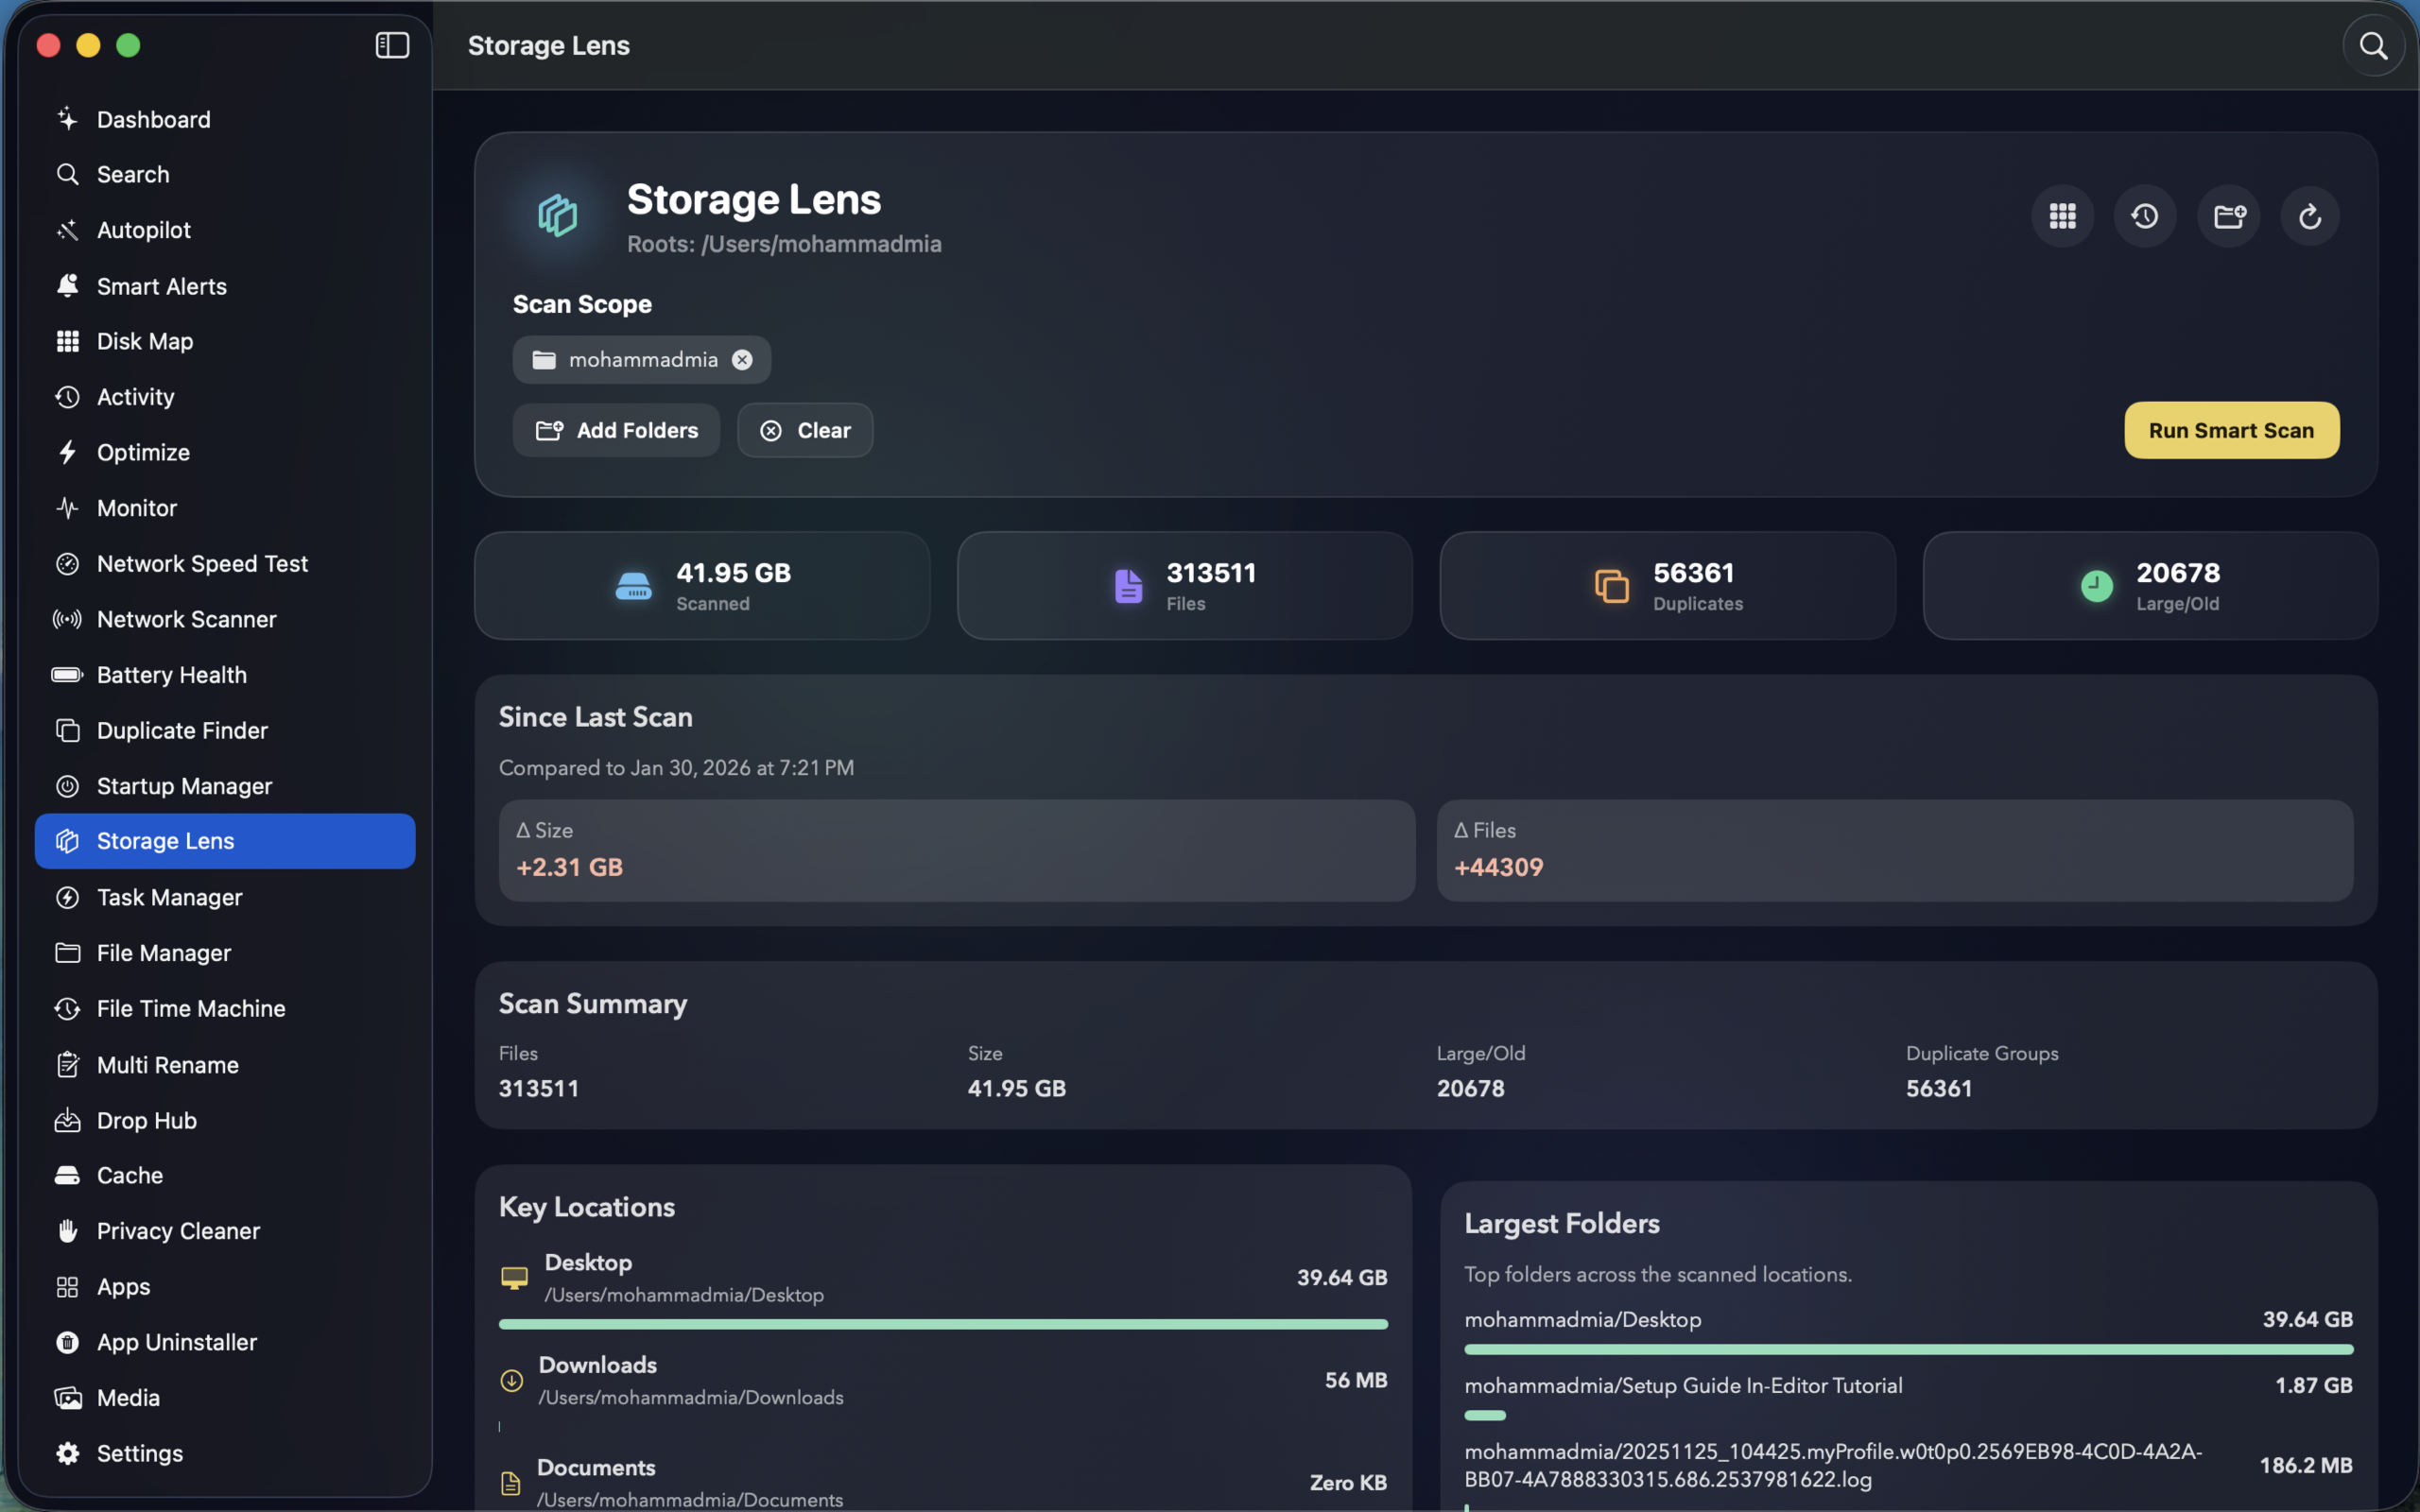Go to File Time Machine
Screen dimensions: 2420x1512
coord(225,1008)
